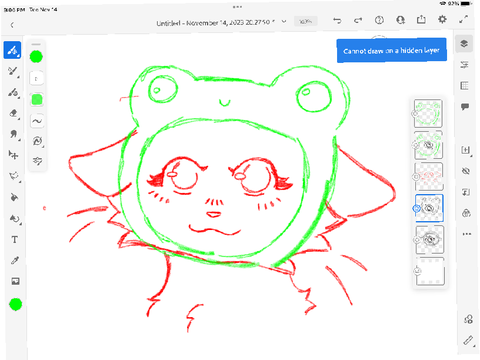This screenshot has height=360, width=480.
Task: Adjust the brush size value control
Action: (36, 79)
